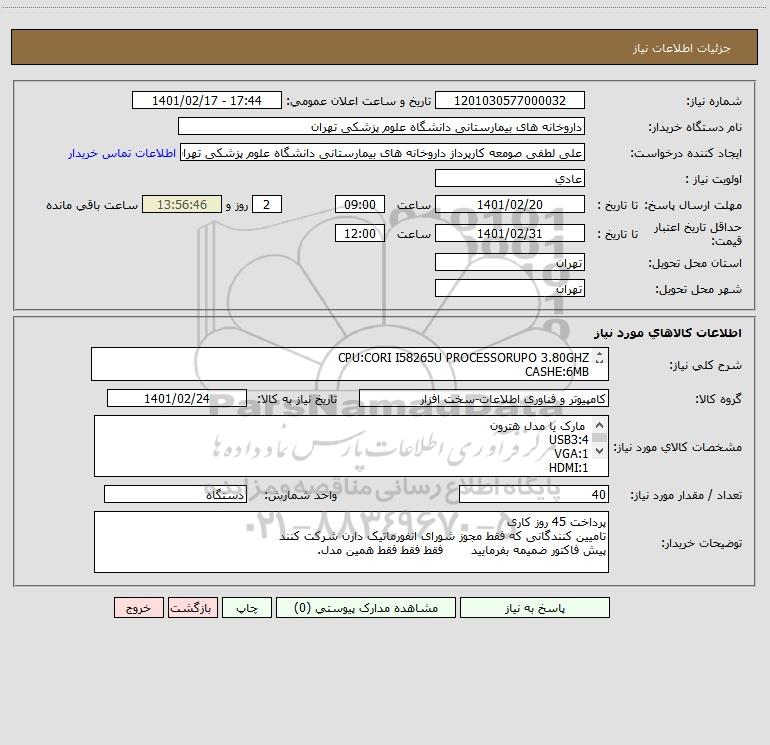This screenshot has height=745, width=770.
Task: Open 'اطلاعات تماس خریدار' link
Action: click(122, 153)
